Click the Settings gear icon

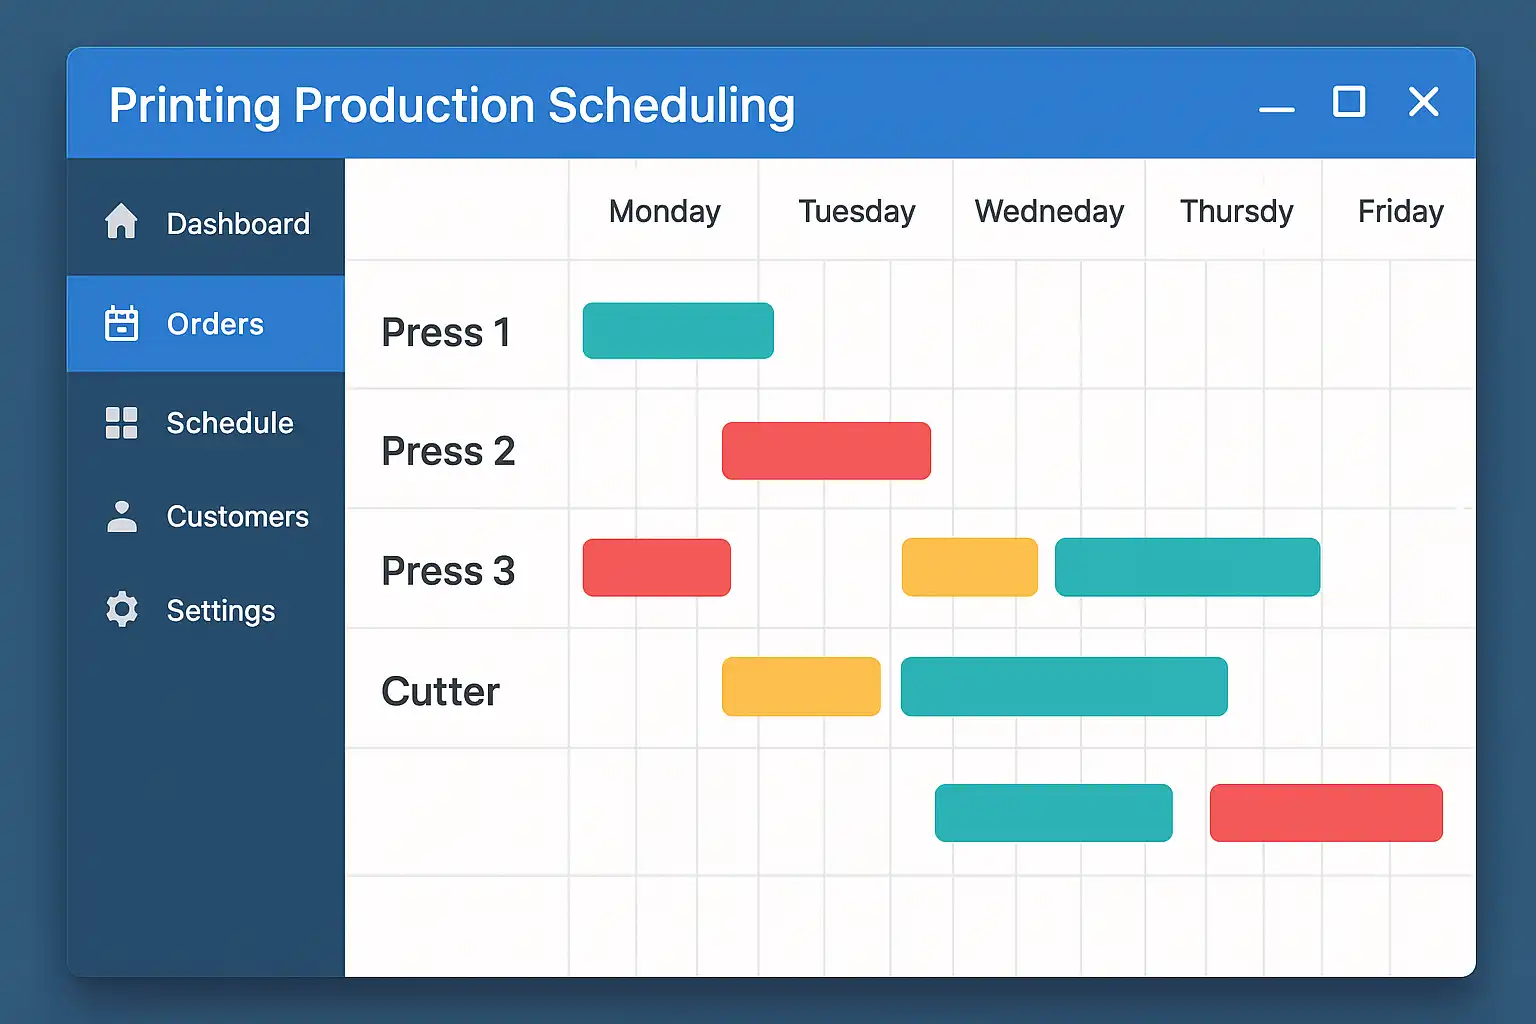point(121,610)
